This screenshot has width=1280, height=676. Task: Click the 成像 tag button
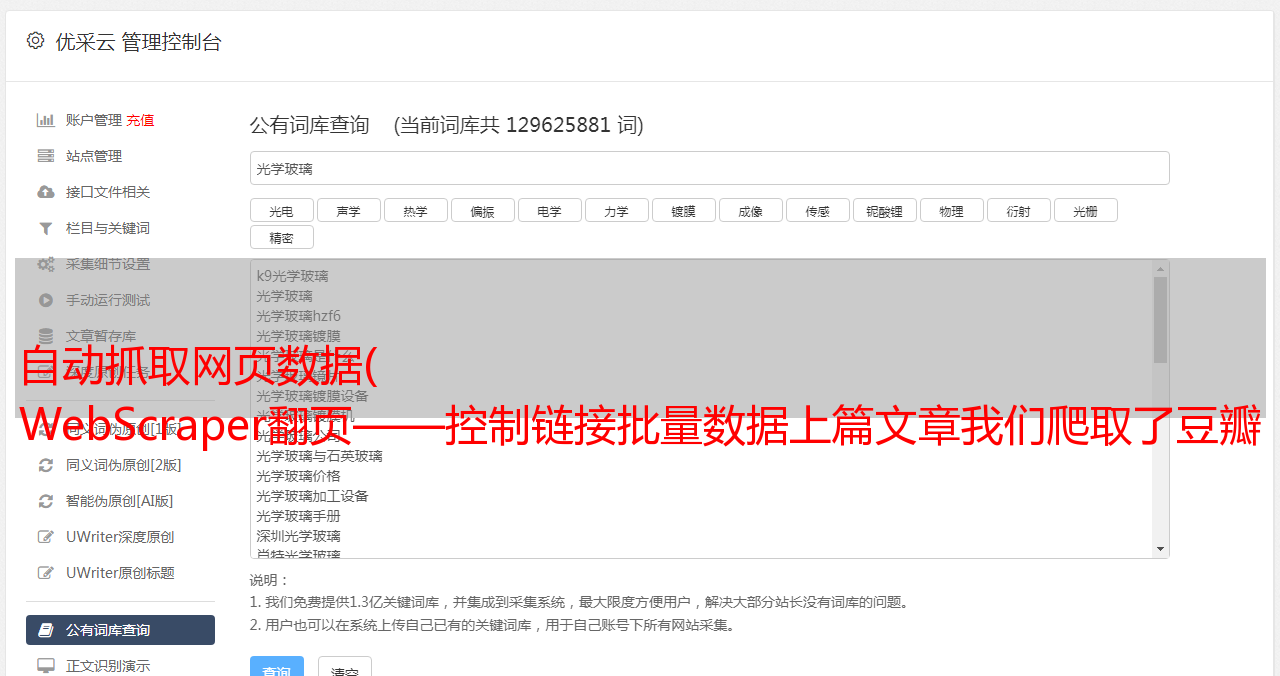pyautogui.click(x=750, y=210)
